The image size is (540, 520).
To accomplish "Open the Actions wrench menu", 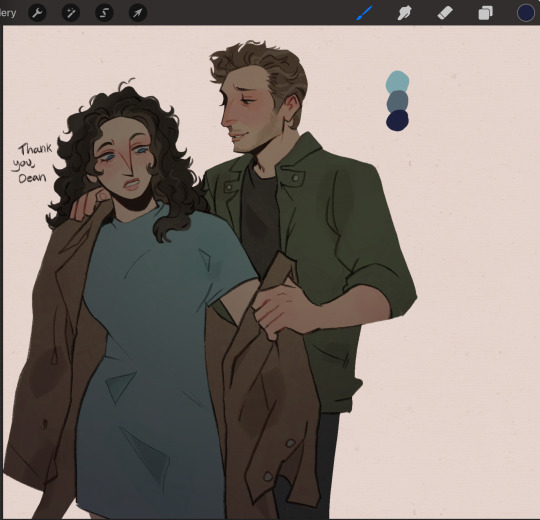I will (37, 13).
